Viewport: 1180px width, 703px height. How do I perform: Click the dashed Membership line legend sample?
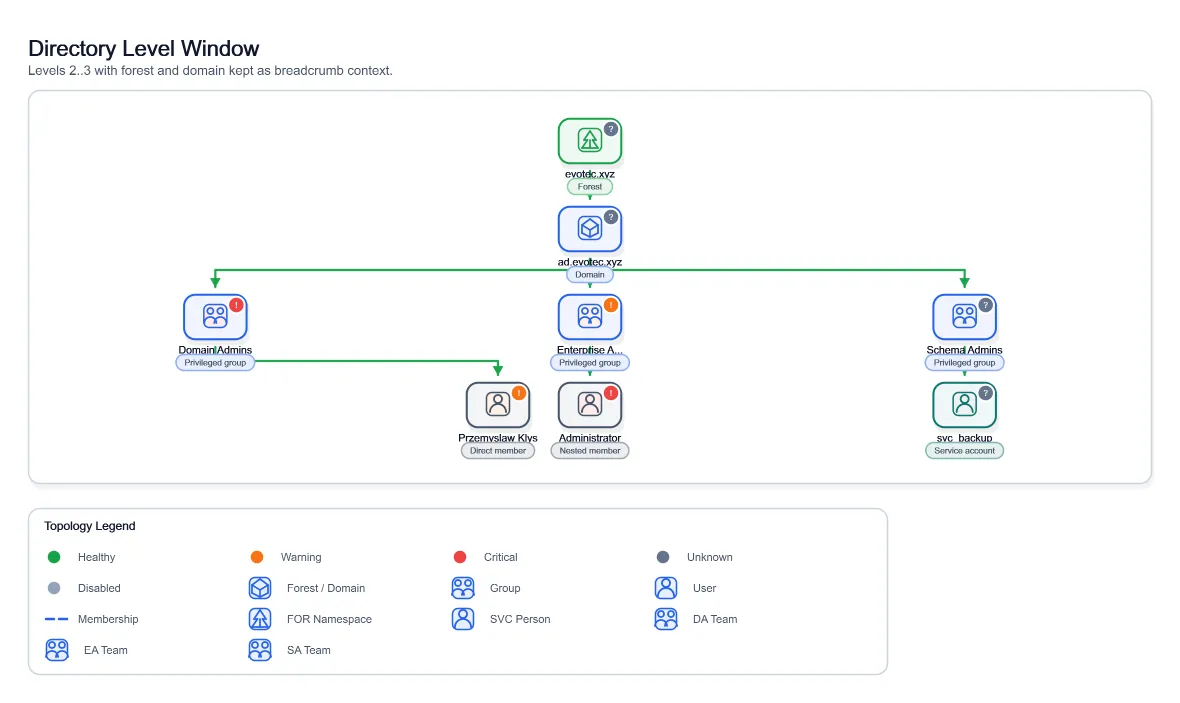[x=56, y=619]
